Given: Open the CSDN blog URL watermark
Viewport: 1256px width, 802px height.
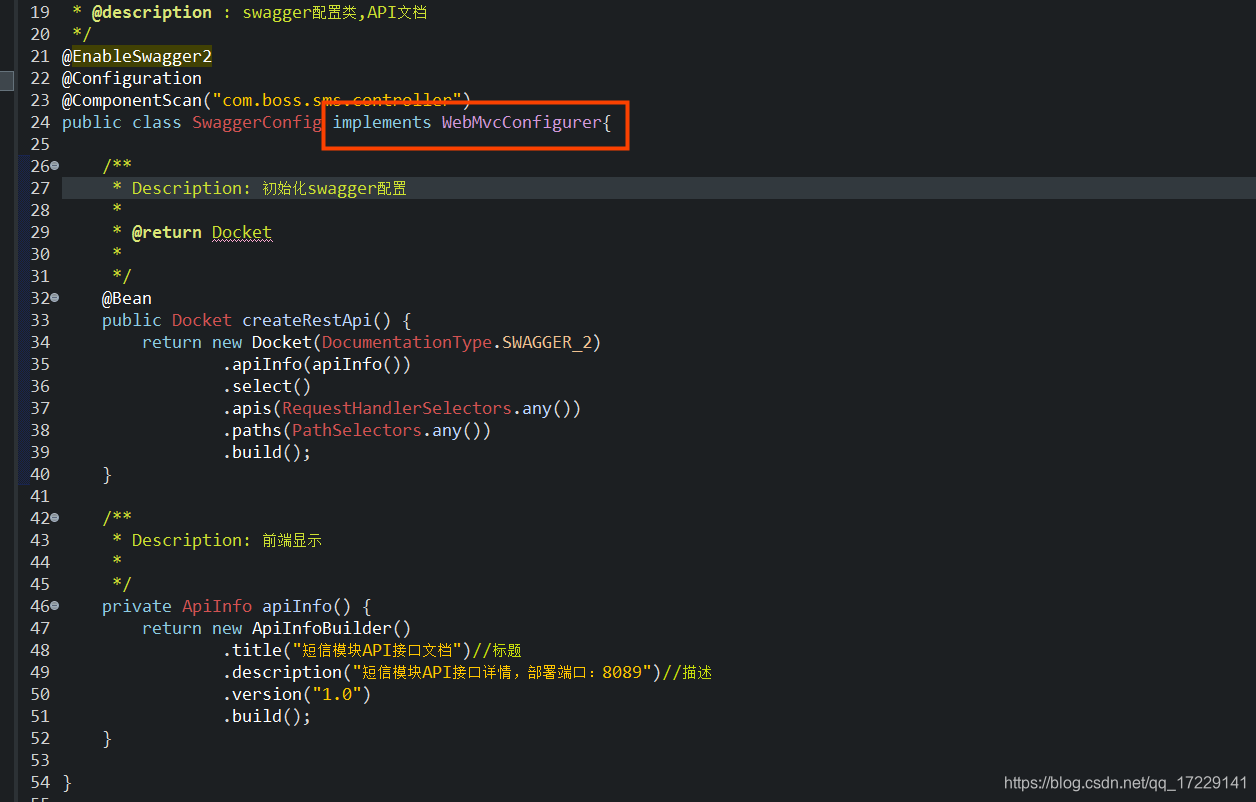Looking at the screenshot, I should (x=1123, y=784).
